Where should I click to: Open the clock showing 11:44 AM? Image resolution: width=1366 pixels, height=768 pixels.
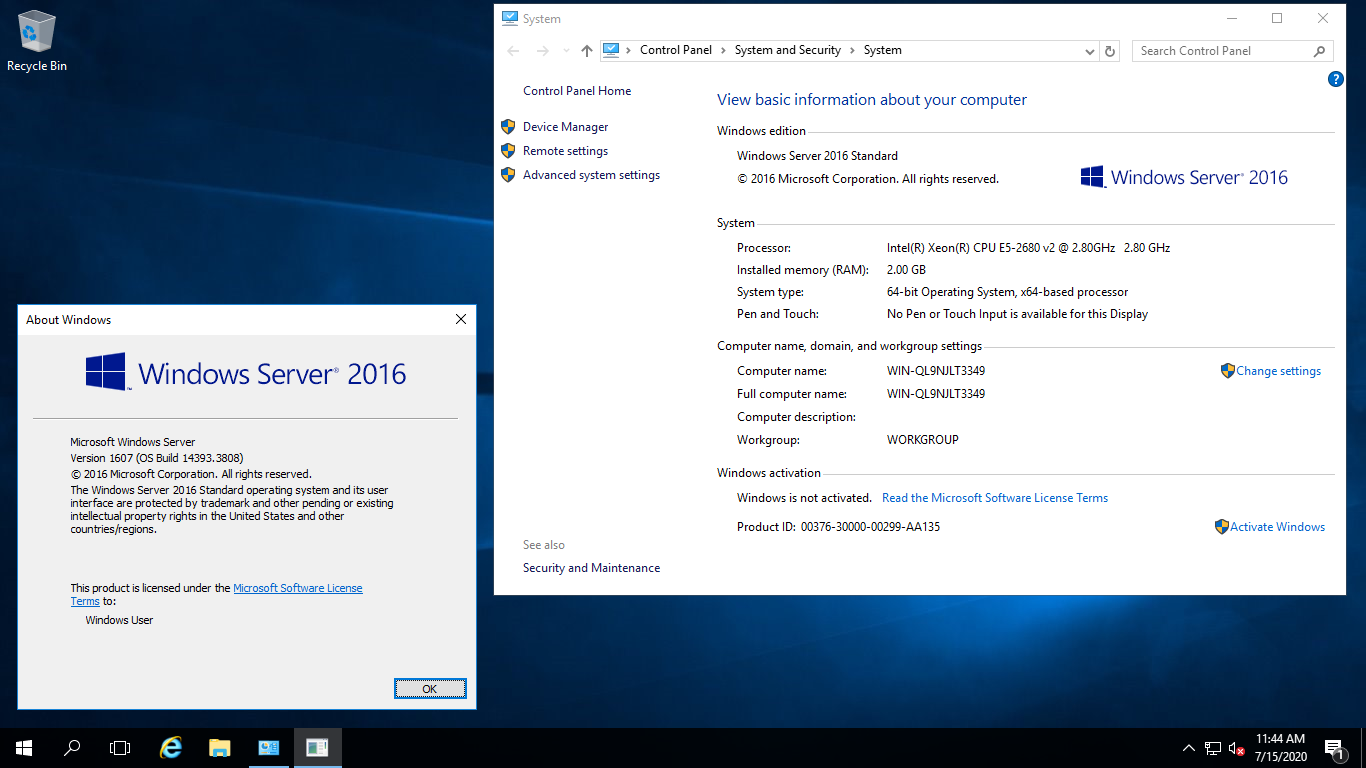1280,747
